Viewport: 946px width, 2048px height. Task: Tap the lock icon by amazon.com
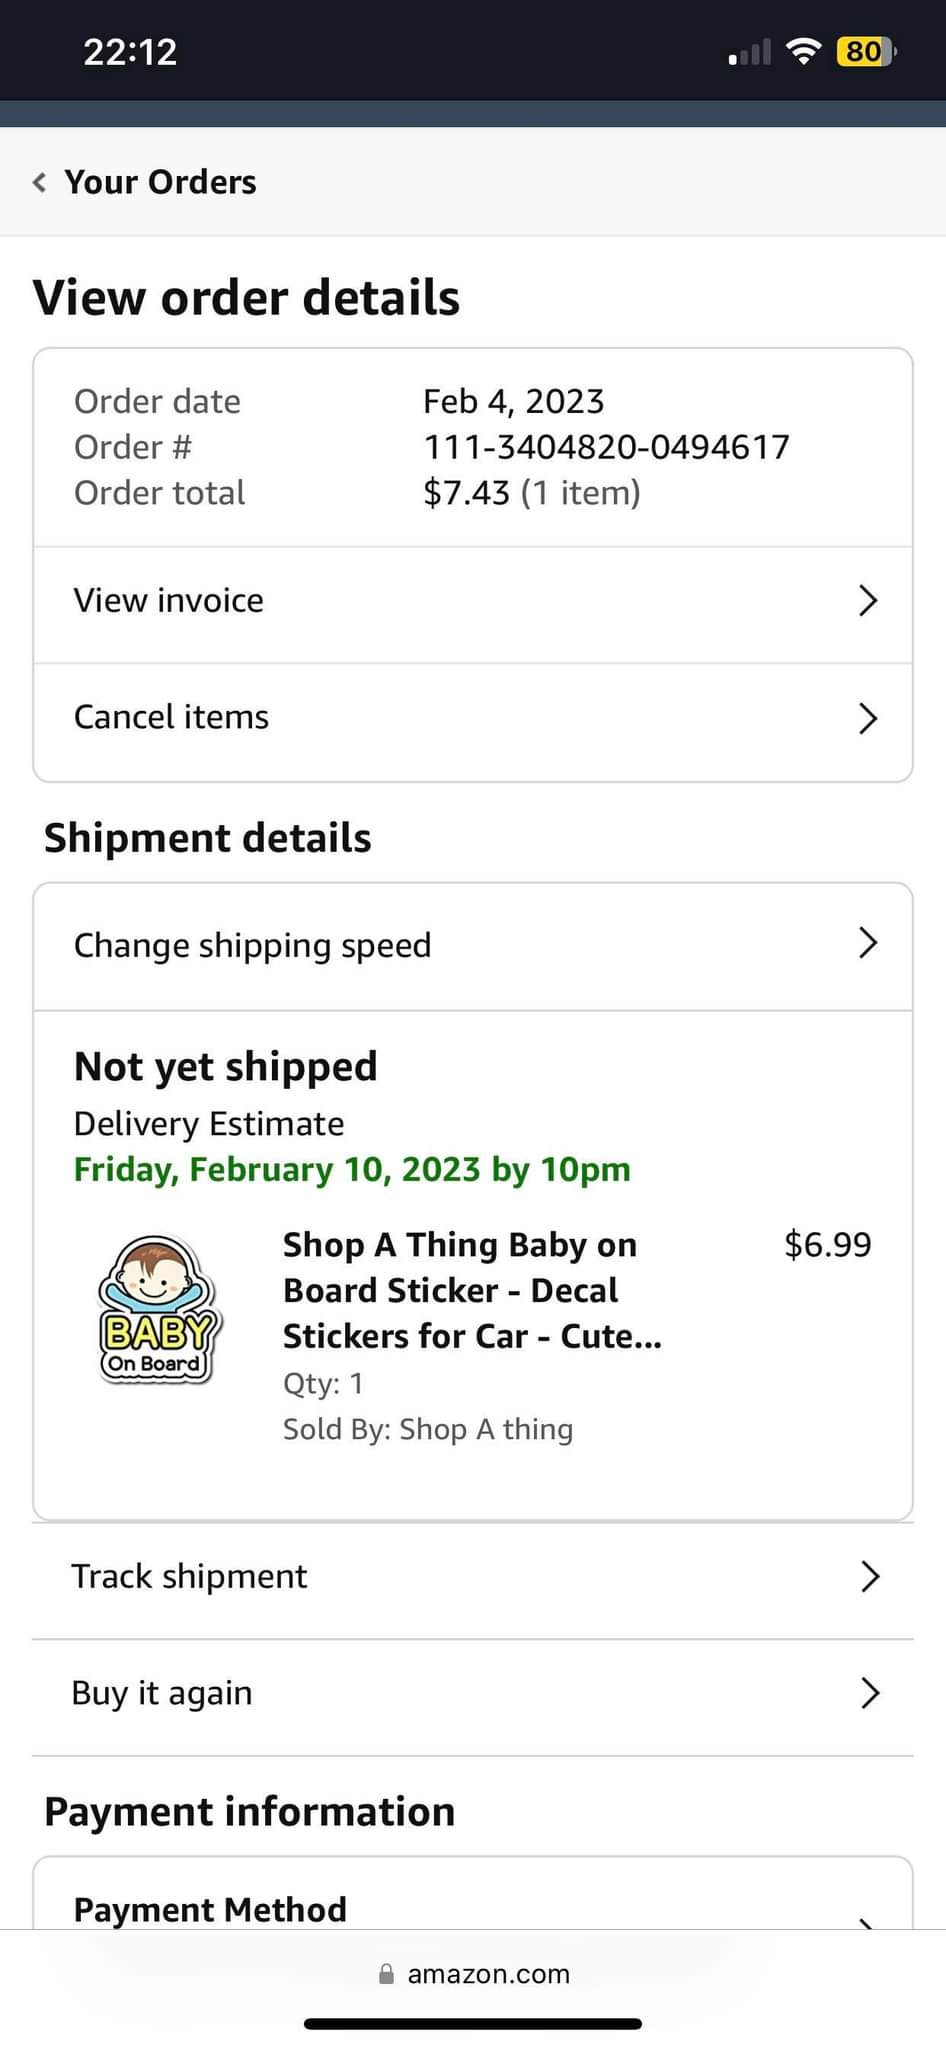[386, 1974]
